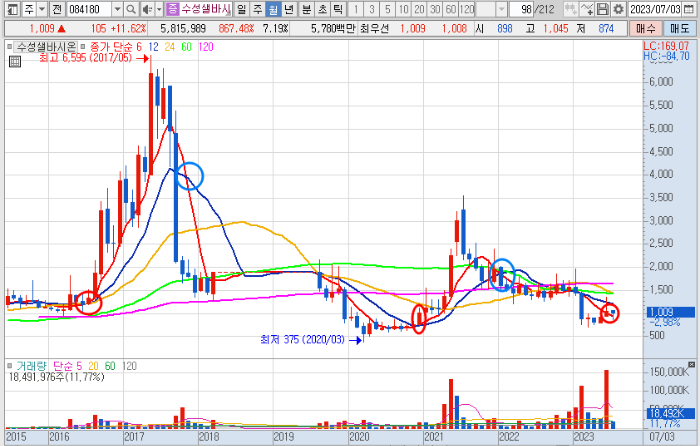Screen dimensions: 700x446
Task: Select the 30 interval button
Action: [x=435, y=9]
